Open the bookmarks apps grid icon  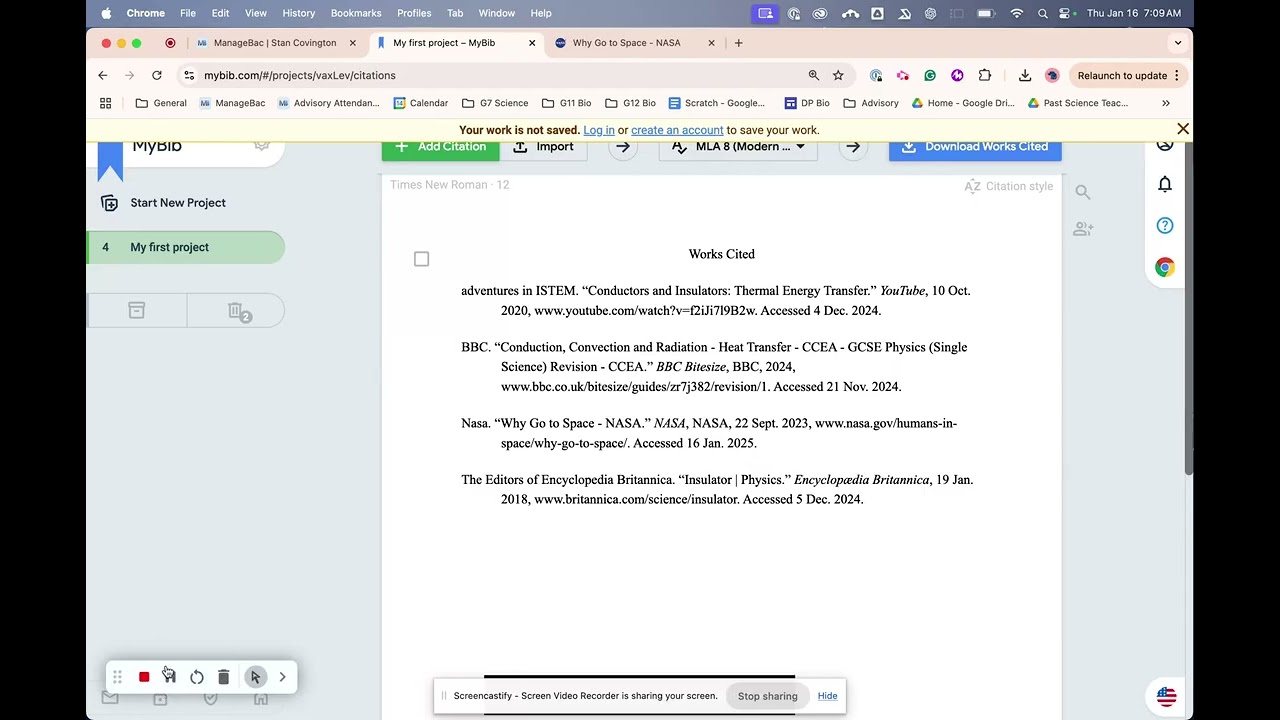(x=106, y=103)
